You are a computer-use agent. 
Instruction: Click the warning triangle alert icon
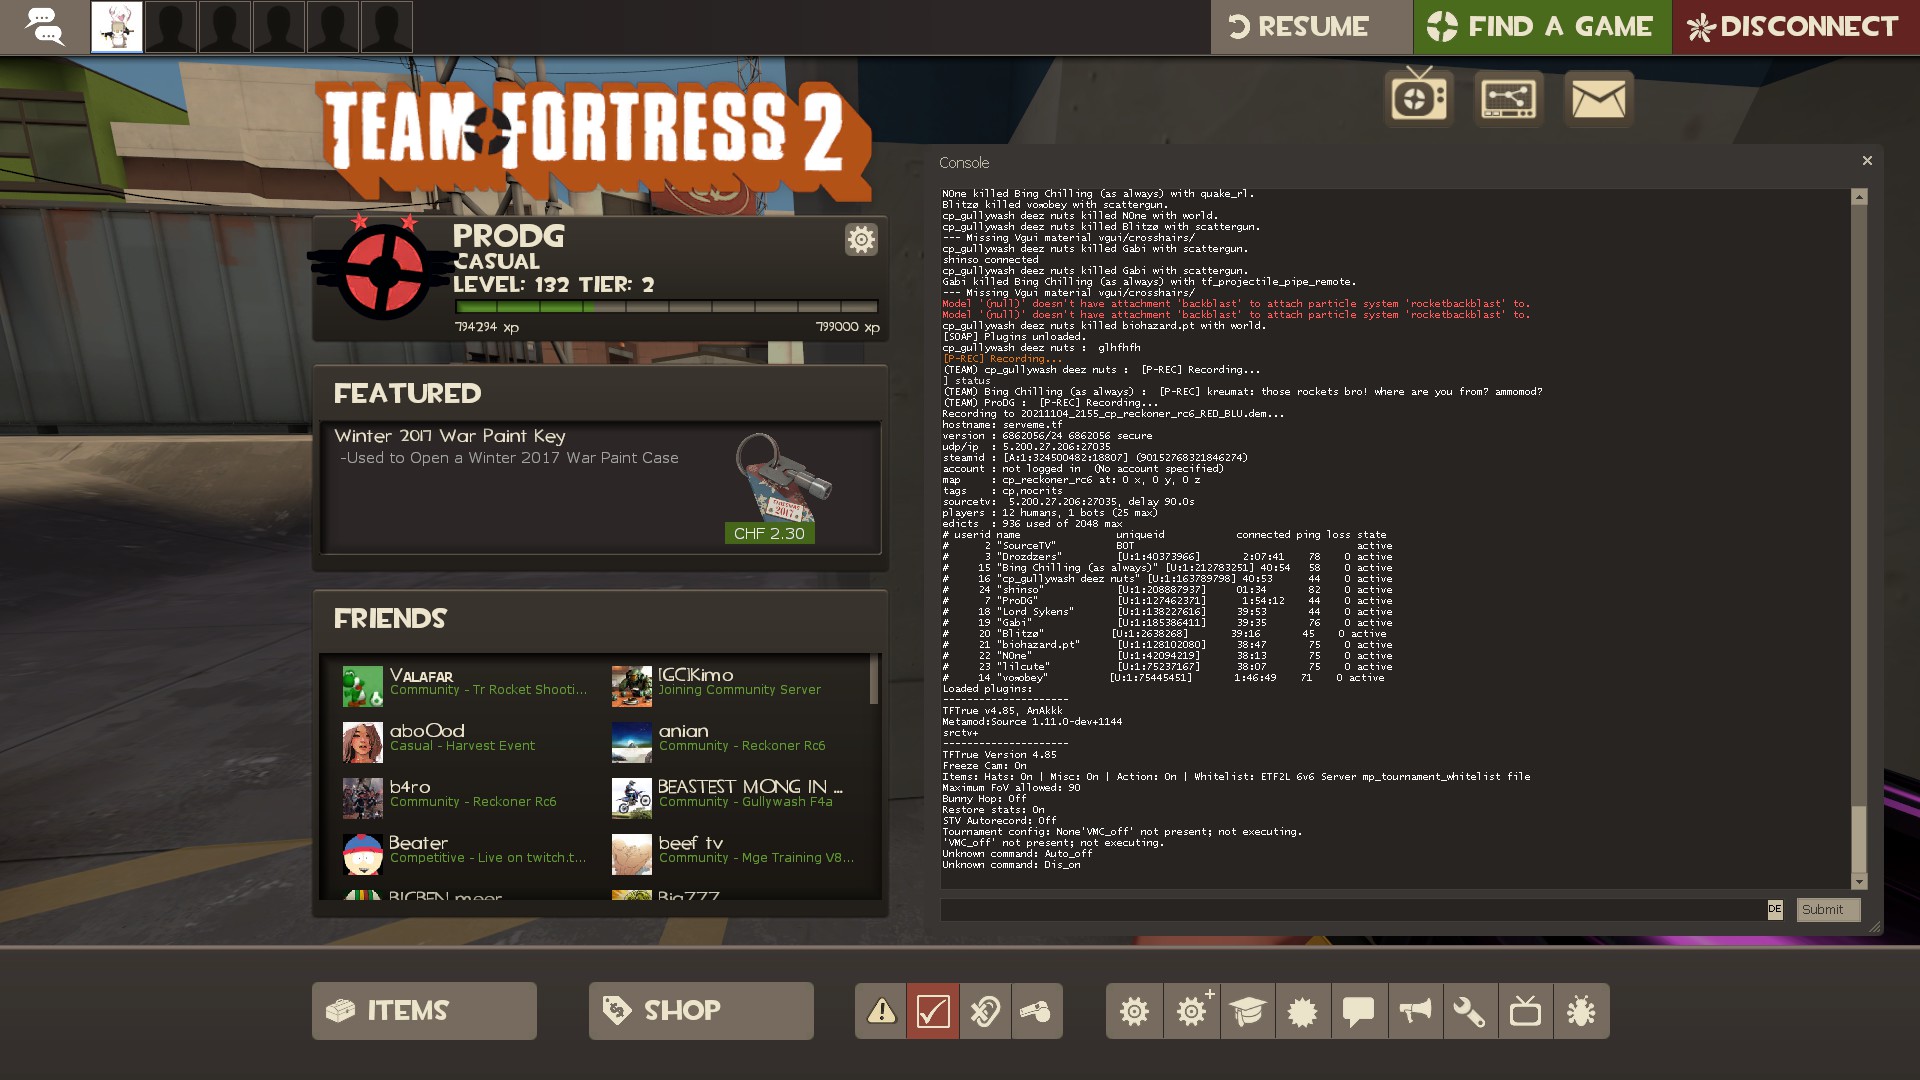(881, 1011)
